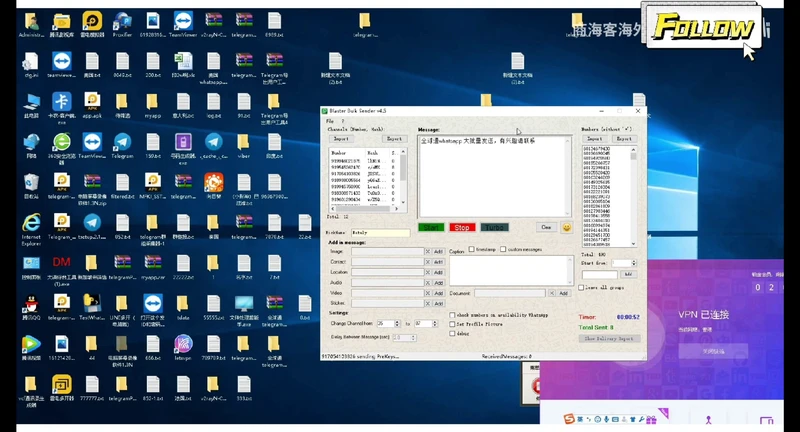The width and height of the screenshot is (800, 432).
Task: Enable the custom messages checkbox
Action: [x=503, y=249]
